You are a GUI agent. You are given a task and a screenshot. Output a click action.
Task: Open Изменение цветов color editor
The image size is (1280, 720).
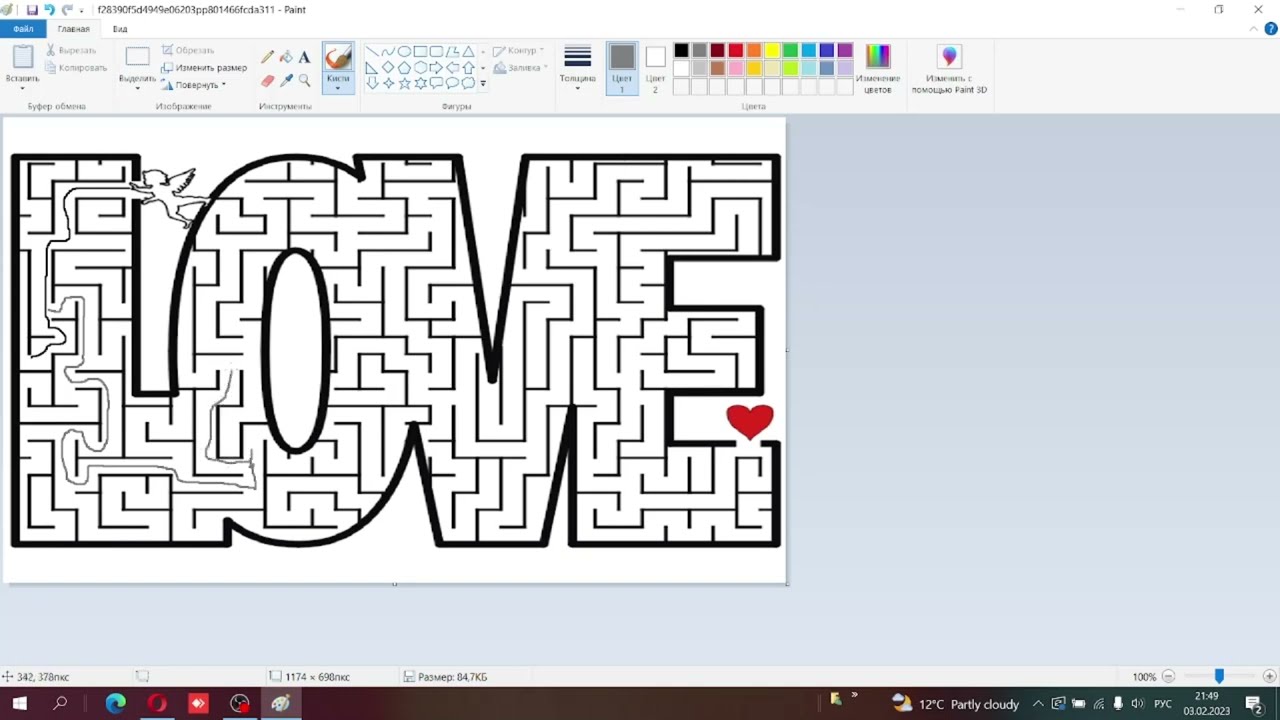click(877, 68)
